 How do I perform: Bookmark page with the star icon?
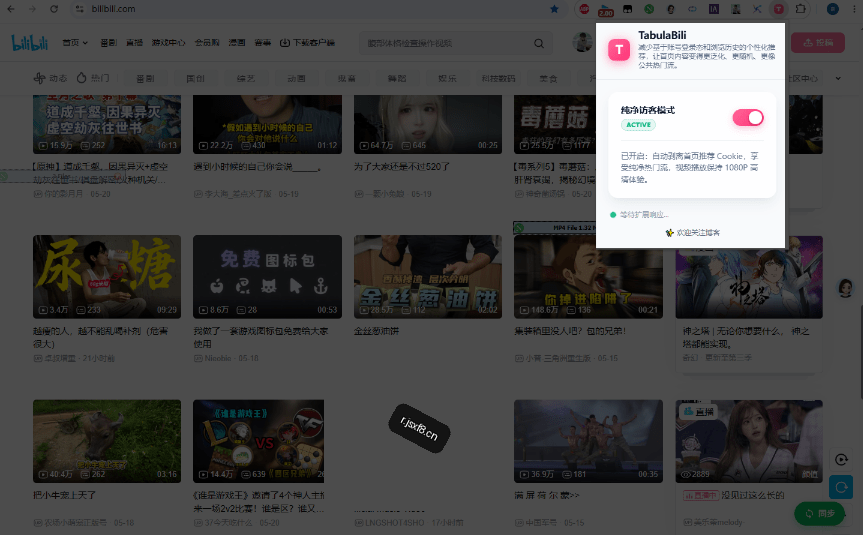click(x=554, y=9)
